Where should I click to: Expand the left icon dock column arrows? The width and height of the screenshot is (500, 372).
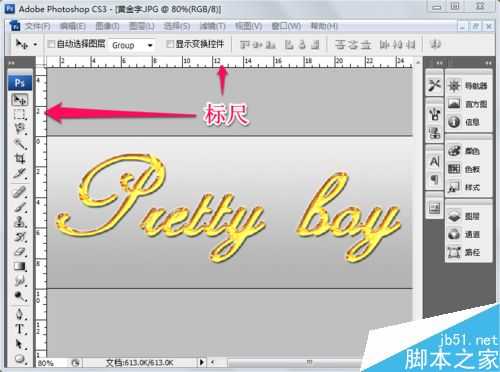(439, 62)
